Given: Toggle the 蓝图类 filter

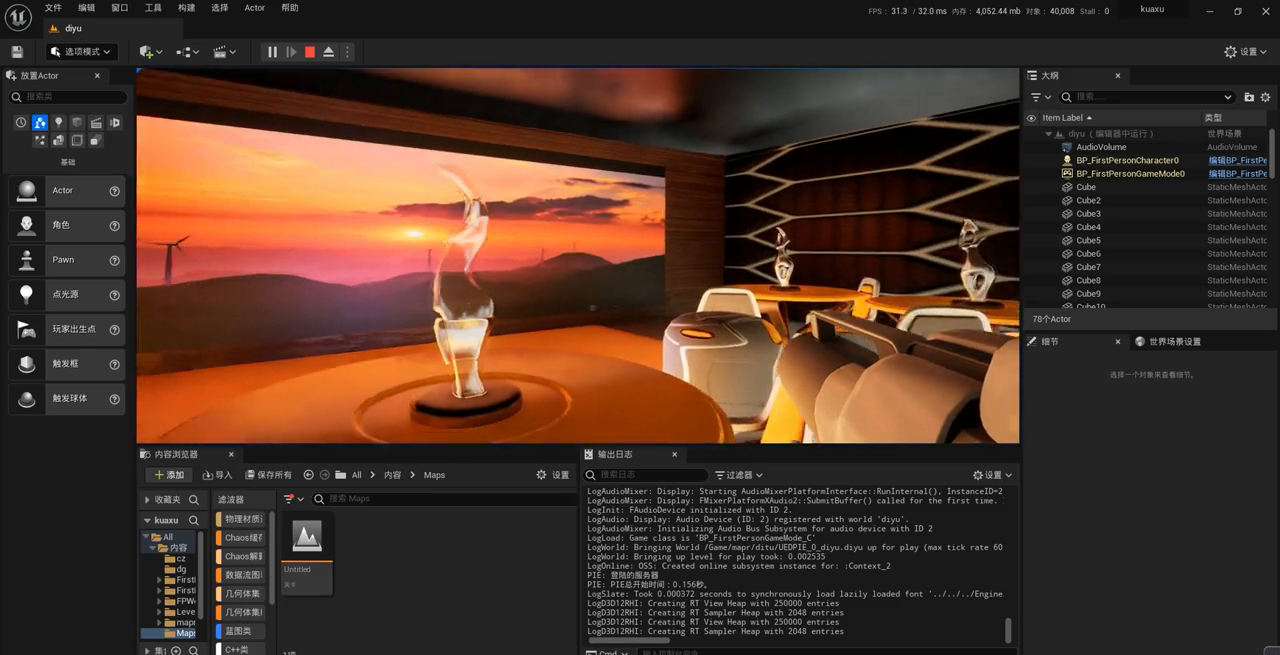Looking at the screenshot, I should pyautogui.click(x=241, y=631).
